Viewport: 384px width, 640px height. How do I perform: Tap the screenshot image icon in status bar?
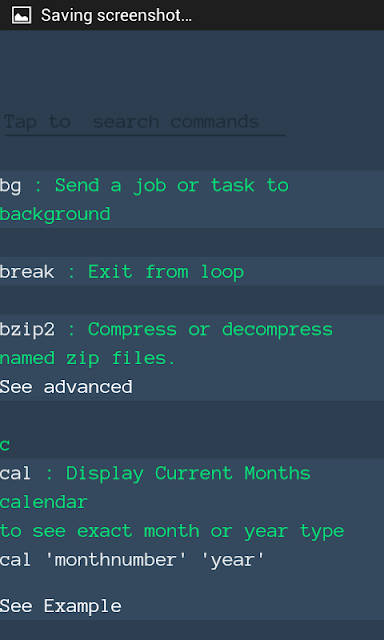pos(21,15)
